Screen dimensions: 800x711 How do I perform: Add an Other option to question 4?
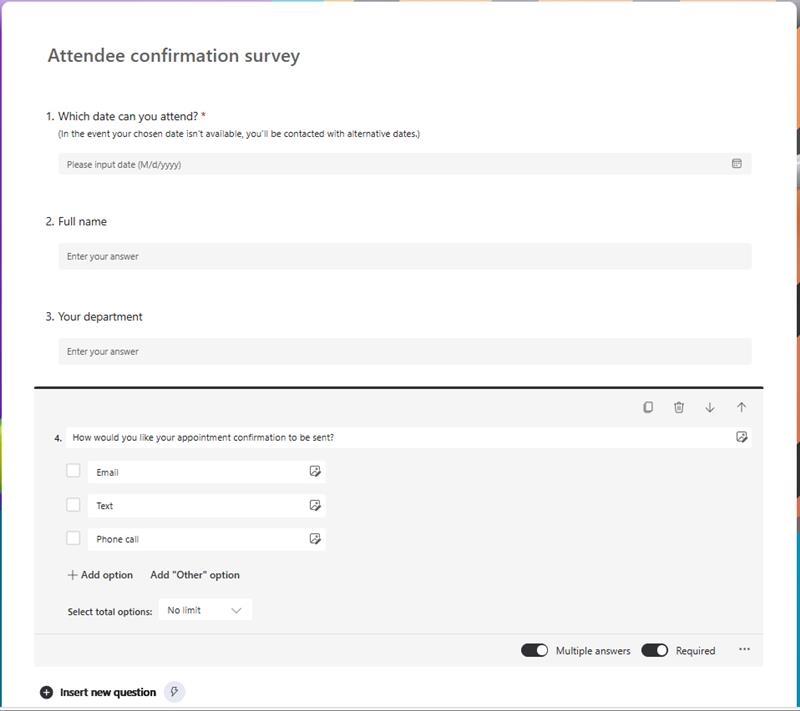pyautogui.click(x=195, y=574)
